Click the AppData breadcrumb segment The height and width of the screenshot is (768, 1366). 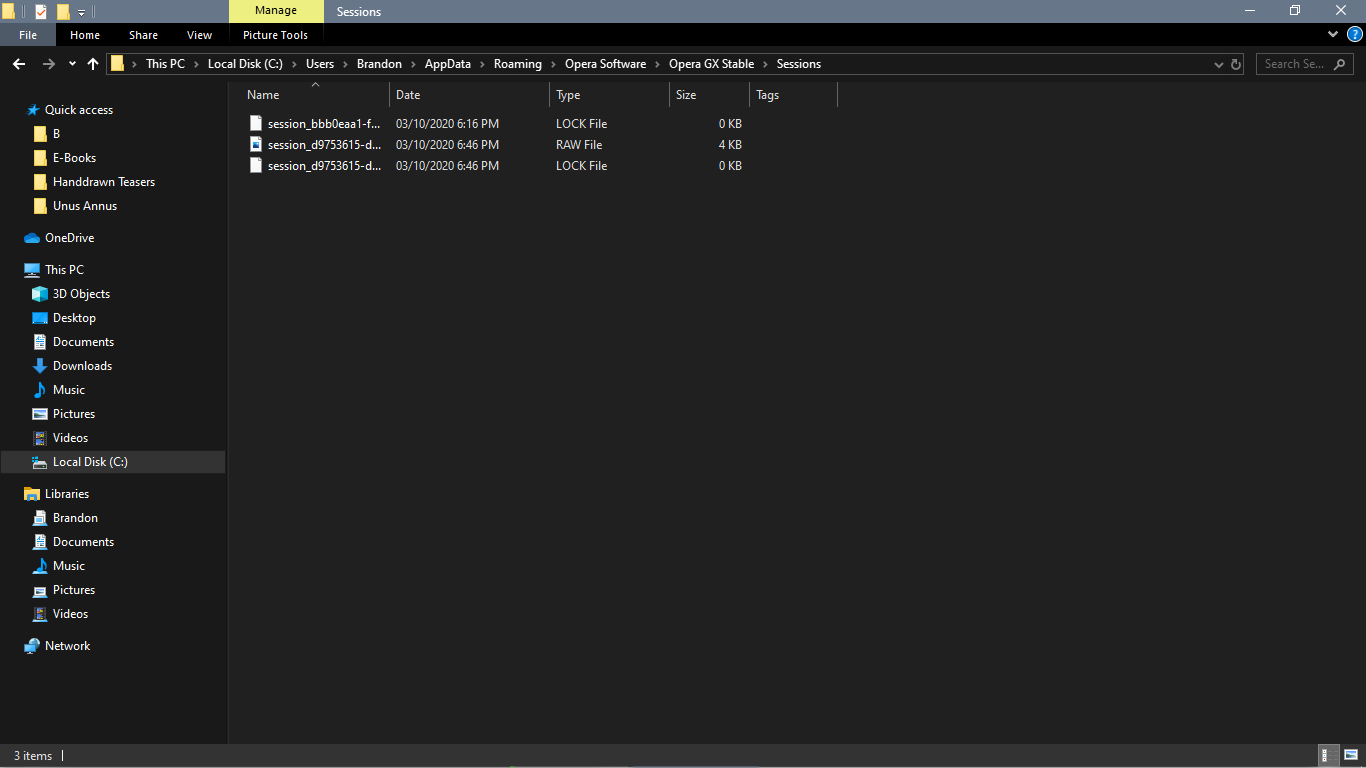tap(448, 64)
